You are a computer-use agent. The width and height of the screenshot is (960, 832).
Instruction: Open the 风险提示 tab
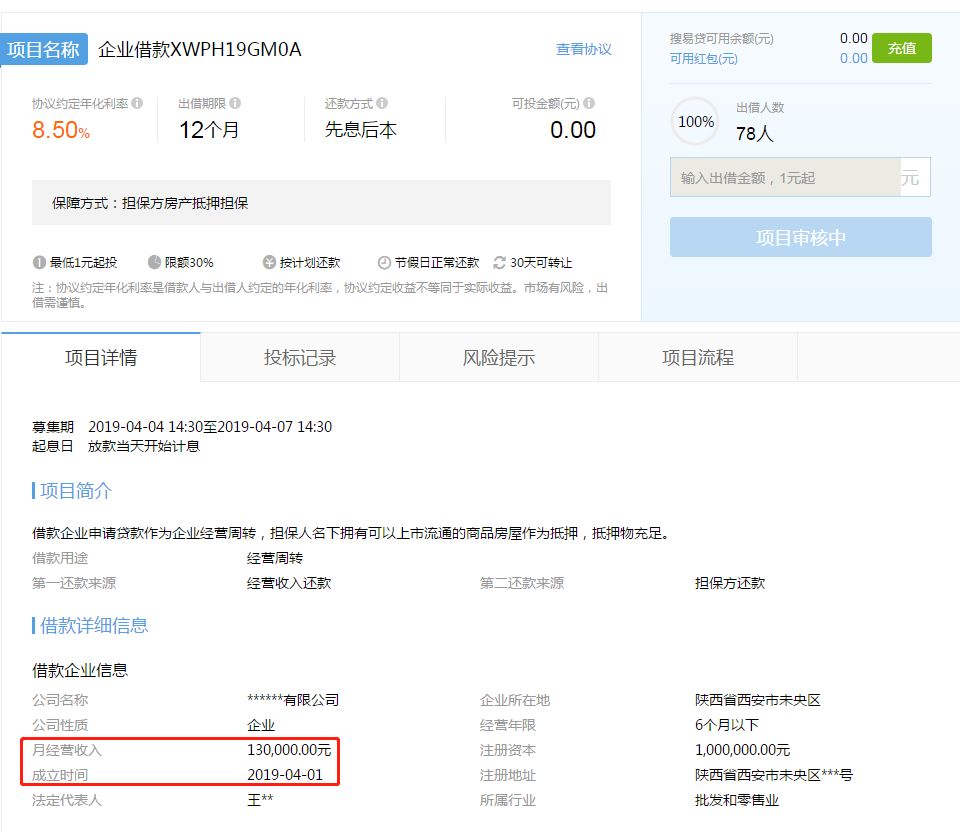(x=499, y=358)
